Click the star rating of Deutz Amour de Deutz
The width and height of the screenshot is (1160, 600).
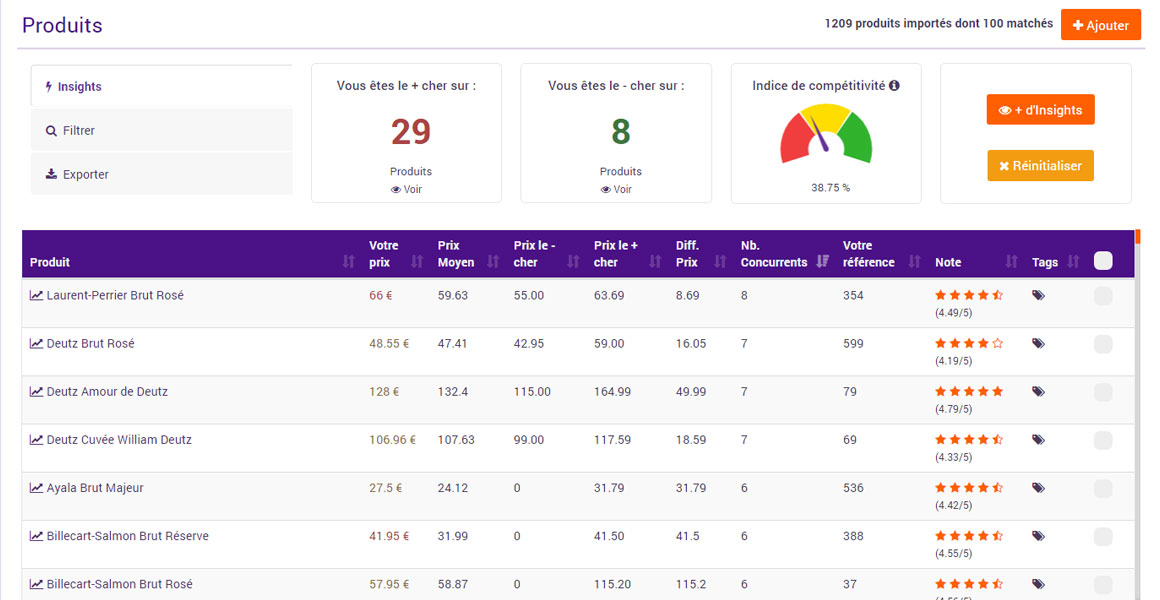click(x=969, y=391)
